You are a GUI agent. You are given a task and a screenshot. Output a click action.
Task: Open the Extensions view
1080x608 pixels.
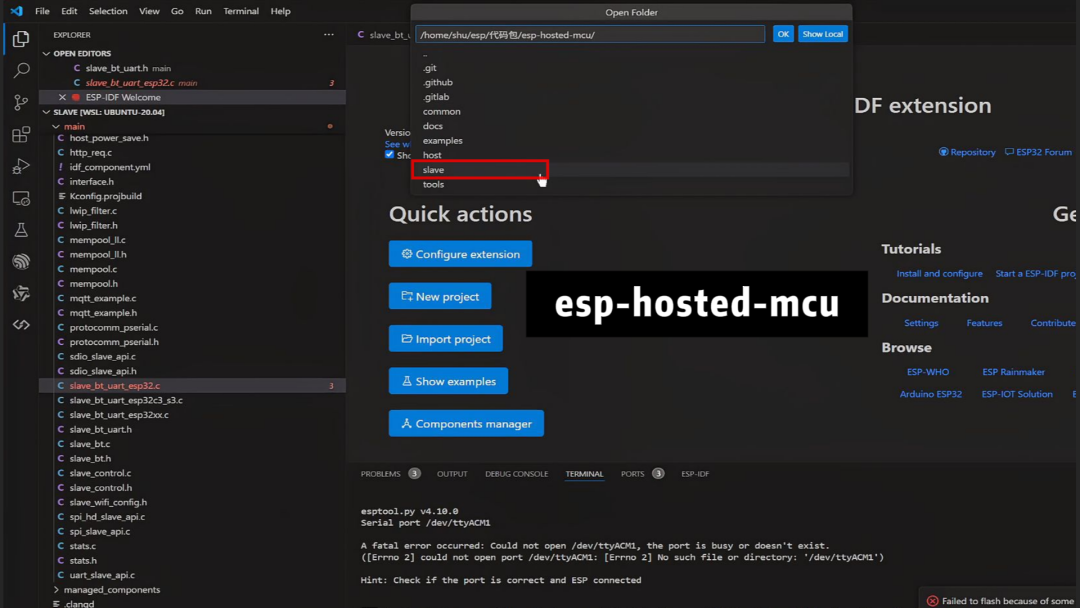pyautogui.click(x=21, y=134)
